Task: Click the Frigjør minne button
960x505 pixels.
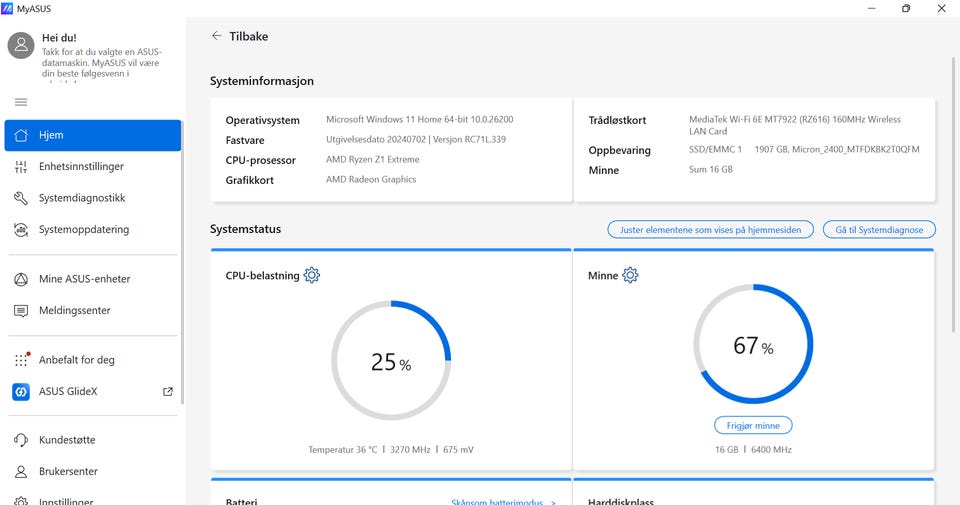Action: click(753, 425)
